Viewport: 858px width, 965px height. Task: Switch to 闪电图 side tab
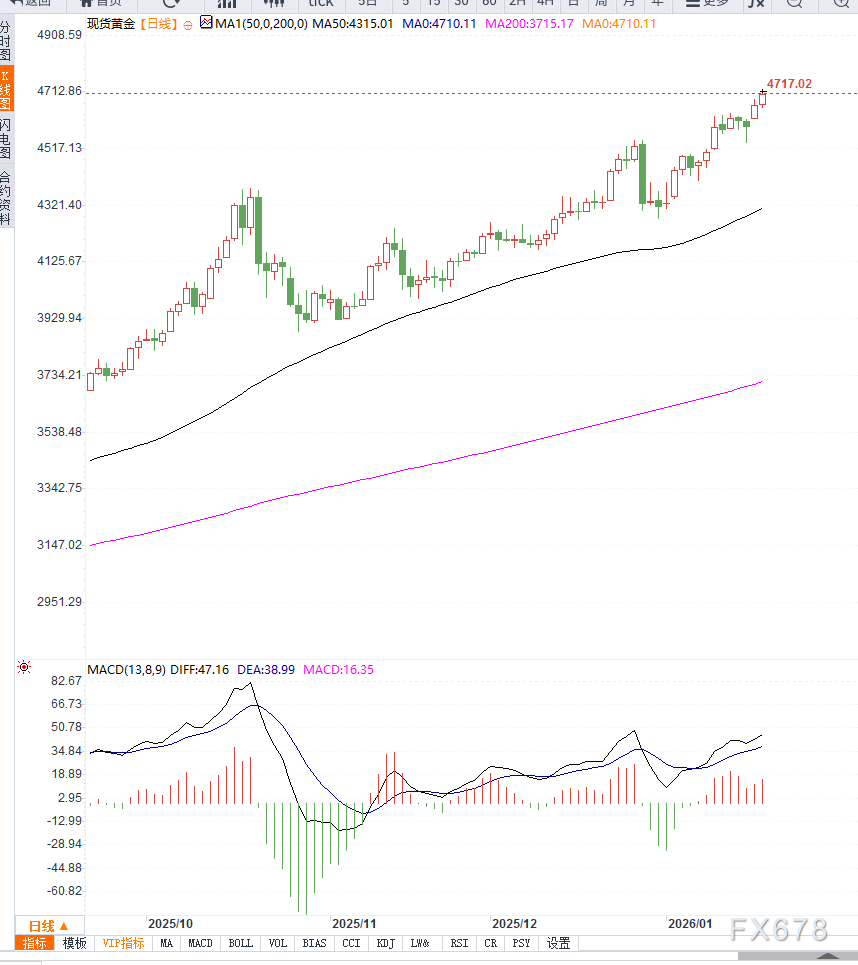[6, 139]
